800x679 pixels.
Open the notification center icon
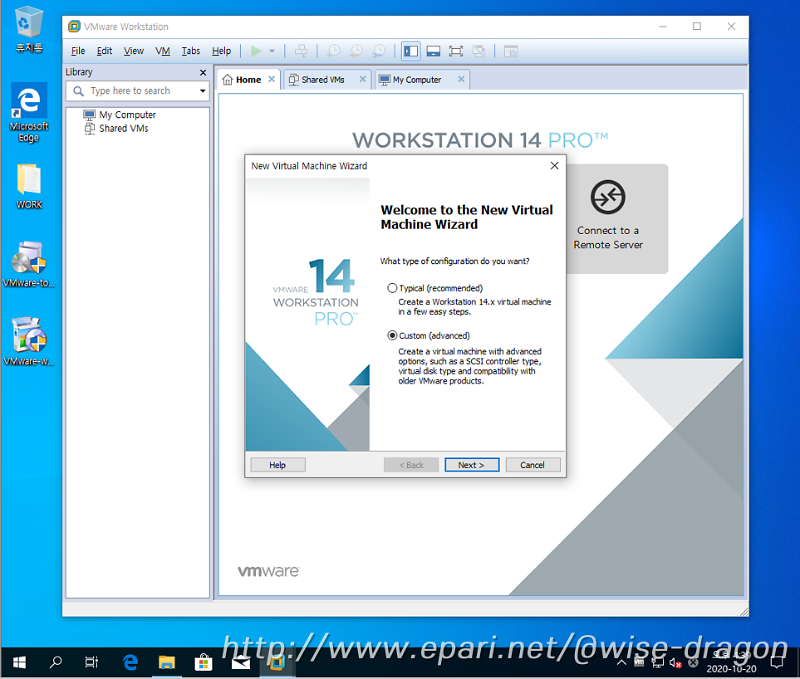click(777, 662)
